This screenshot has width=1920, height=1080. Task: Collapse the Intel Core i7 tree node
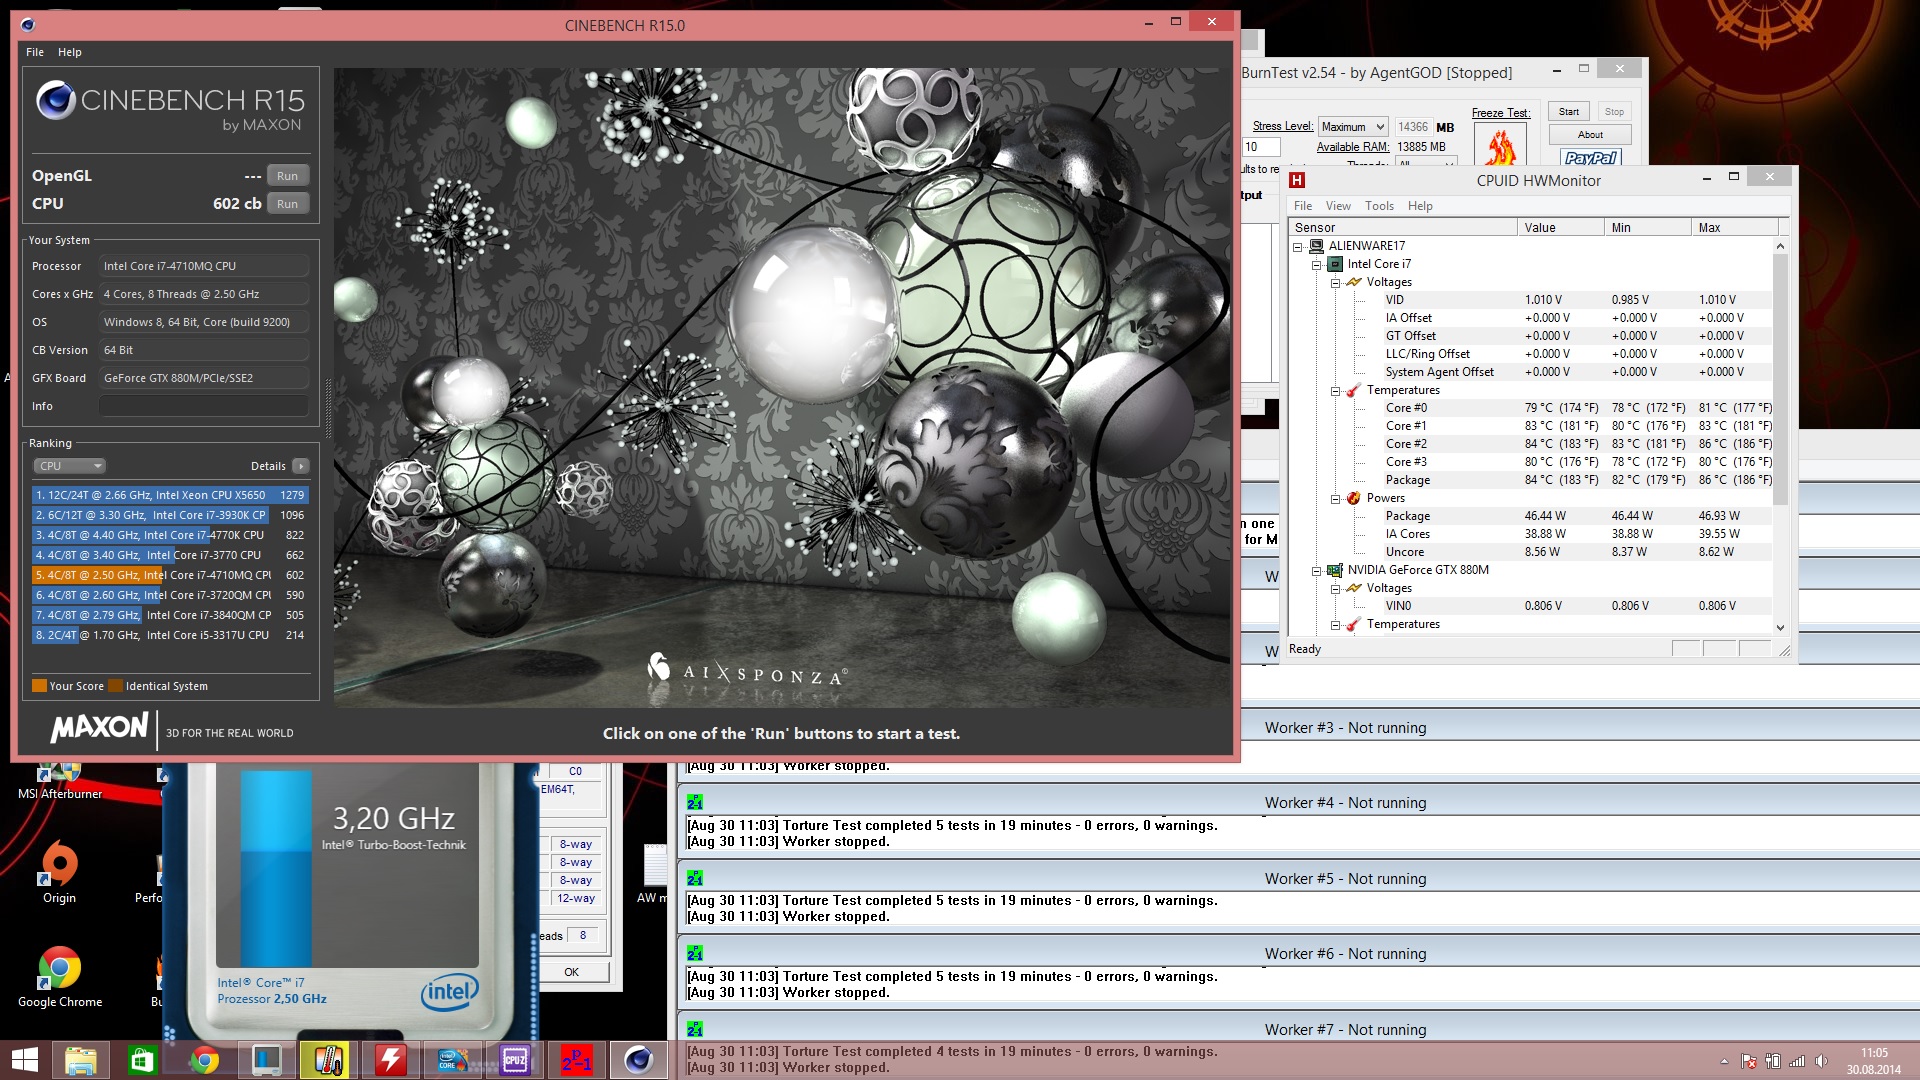[x=1317, y=264]
